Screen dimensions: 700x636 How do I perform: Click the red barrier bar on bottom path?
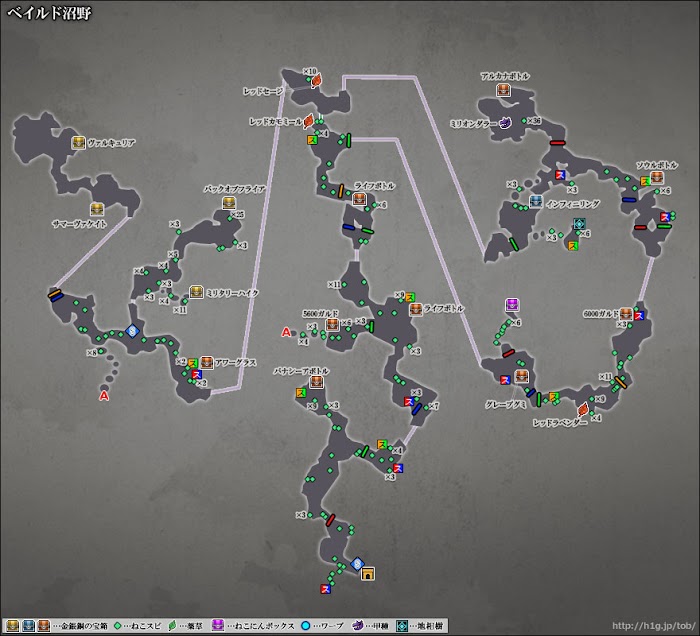(x=330, y=520)
